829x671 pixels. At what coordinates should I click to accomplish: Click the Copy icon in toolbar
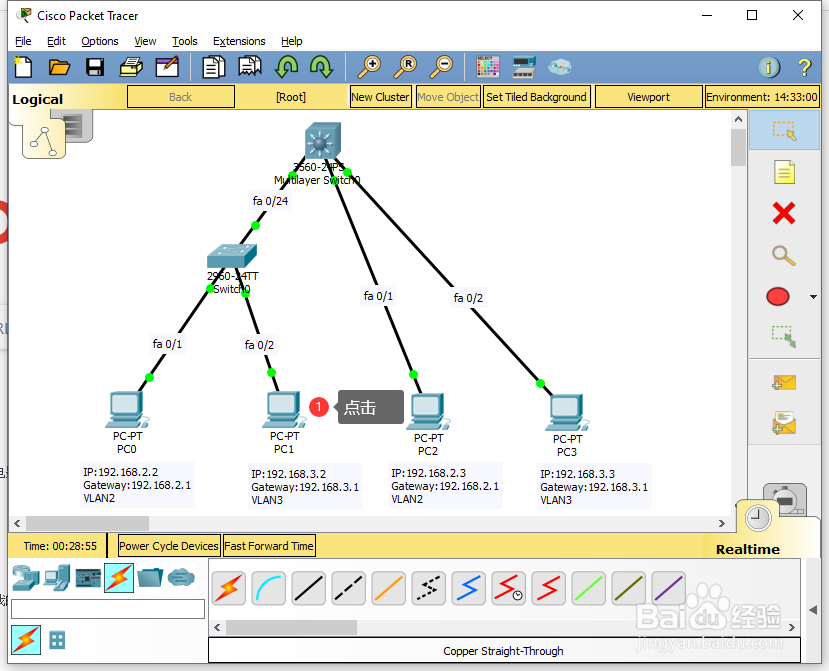click(214, 67)
